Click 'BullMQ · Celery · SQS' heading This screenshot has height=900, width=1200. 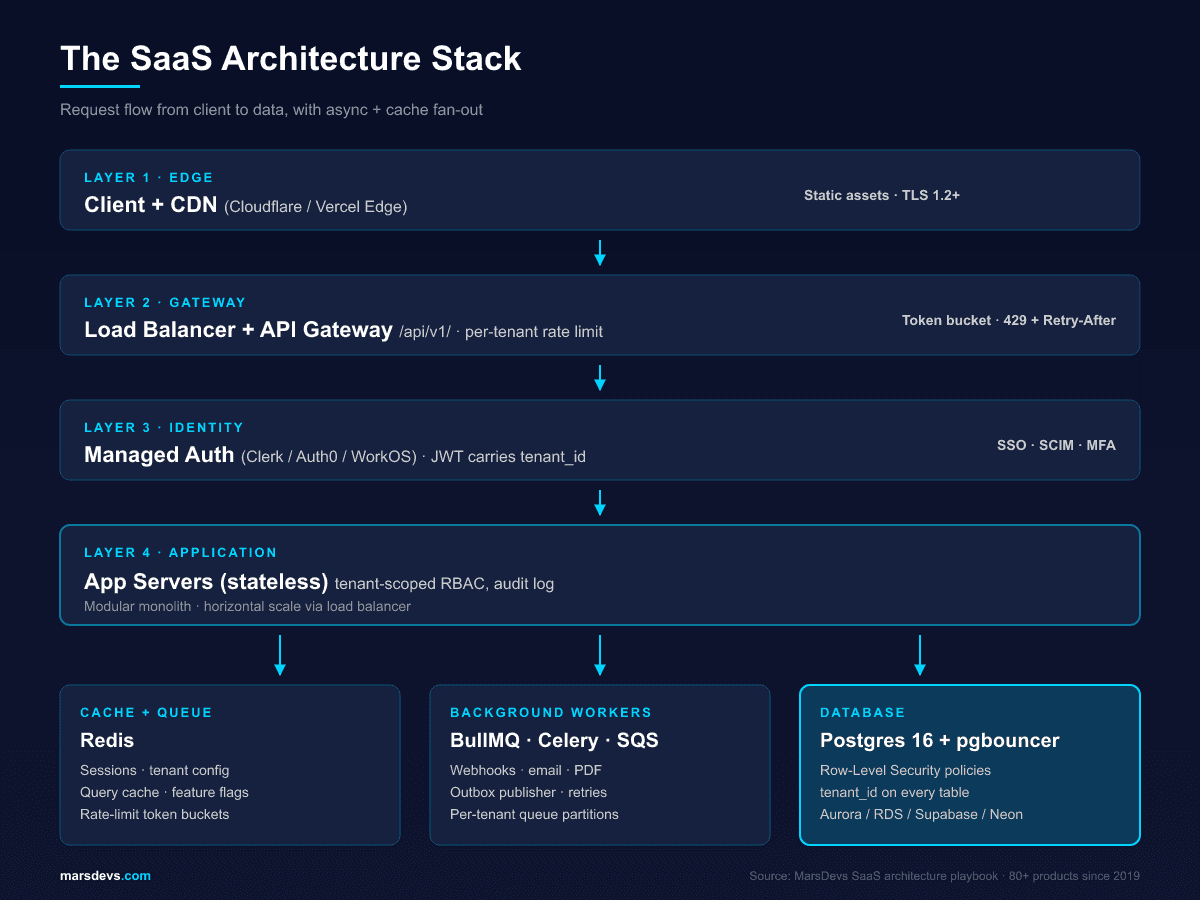click(x=554, y=741)
